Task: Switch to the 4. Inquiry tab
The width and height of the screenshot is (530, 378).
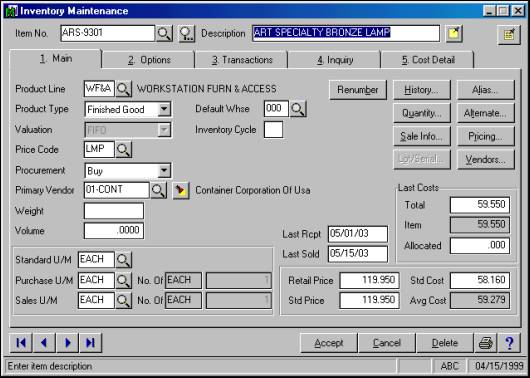Action: (335, 60)
